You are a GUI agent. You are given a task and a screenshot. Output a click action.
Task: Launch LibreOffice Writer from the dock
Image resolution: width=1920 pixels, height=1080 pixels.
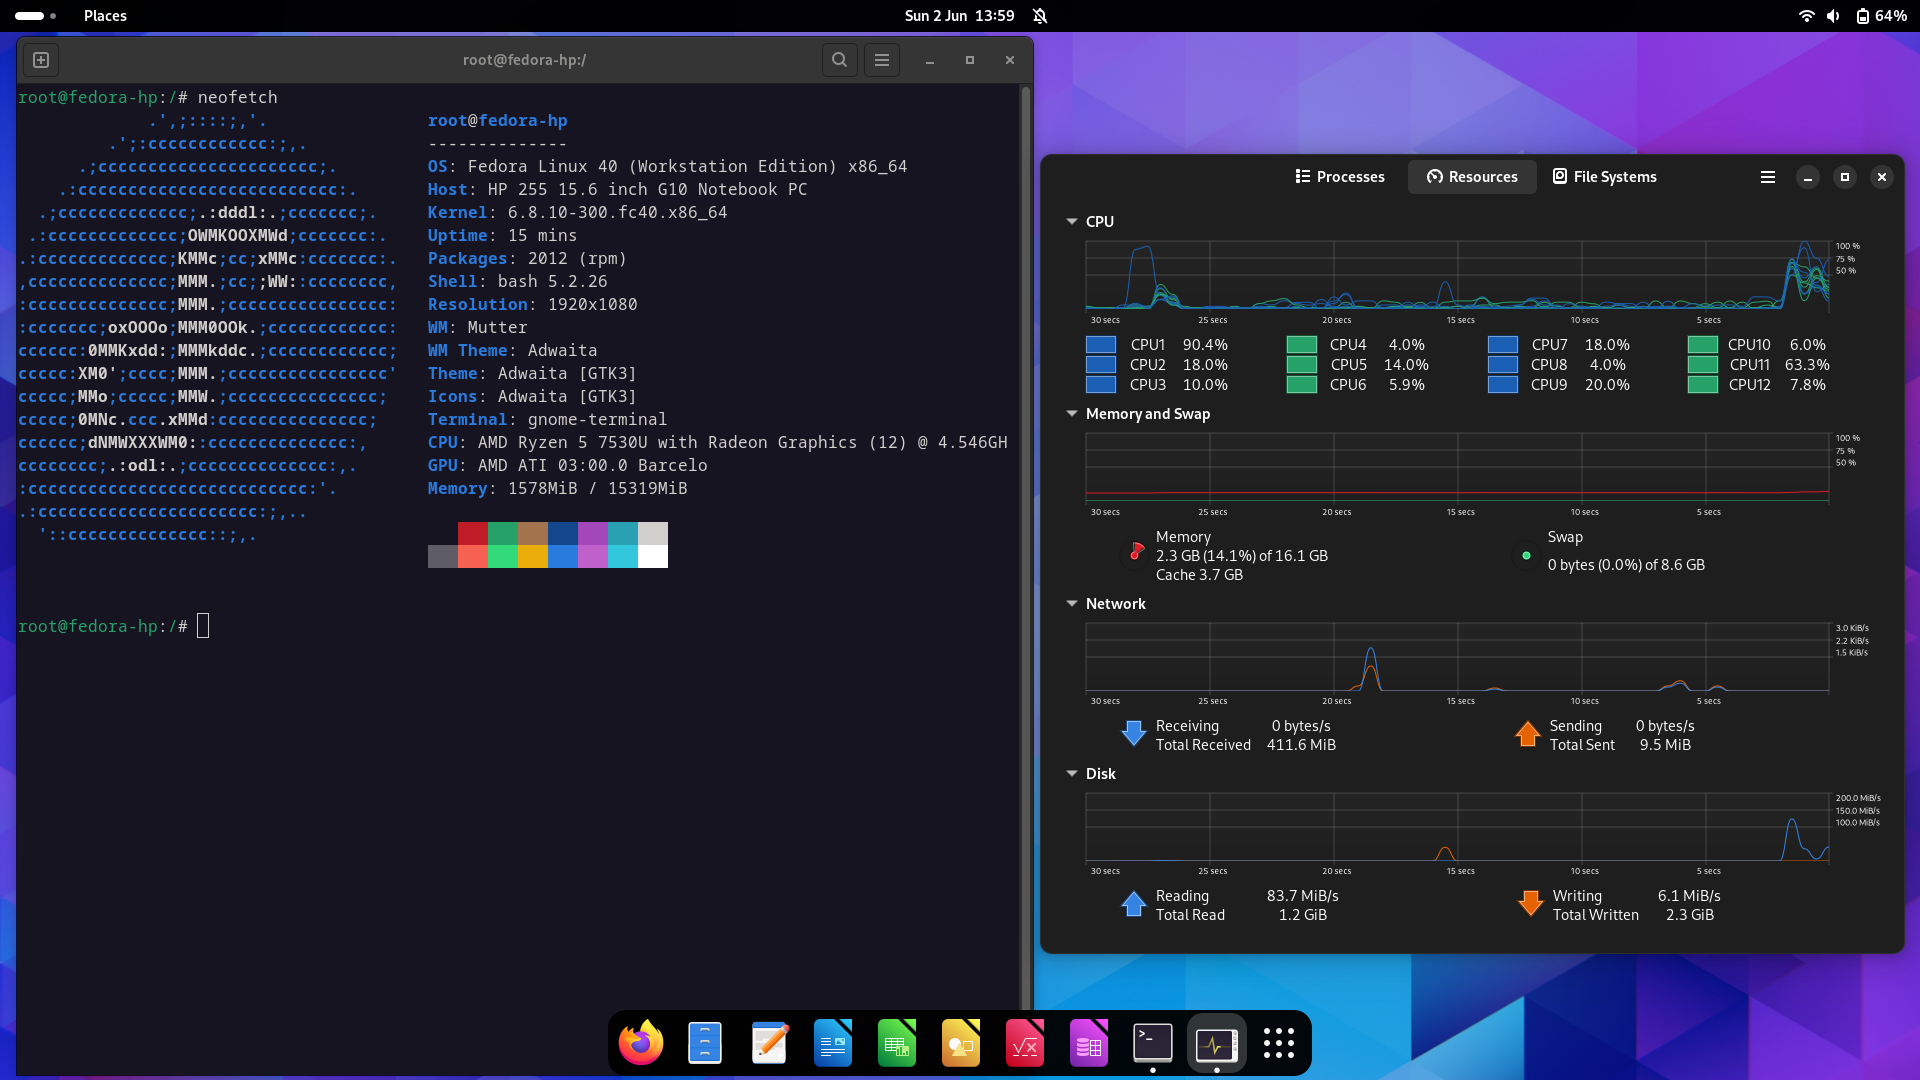click(x=833, y=1044)
